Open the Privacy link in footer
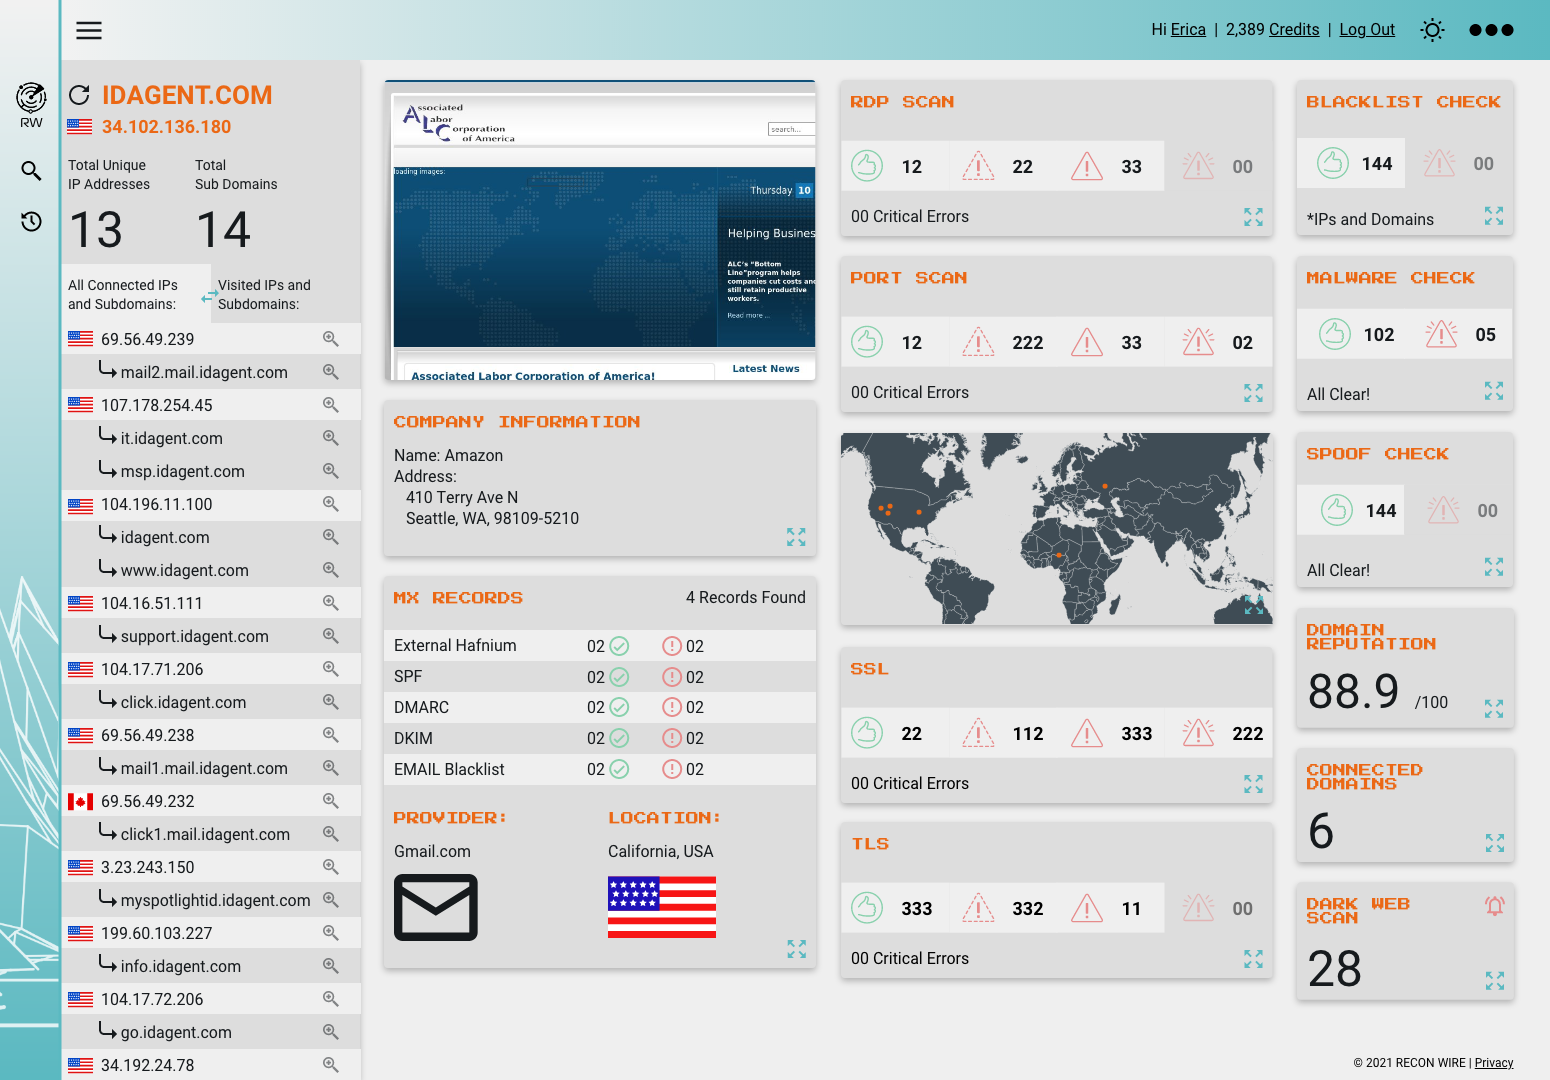 coord(1494,1063)
